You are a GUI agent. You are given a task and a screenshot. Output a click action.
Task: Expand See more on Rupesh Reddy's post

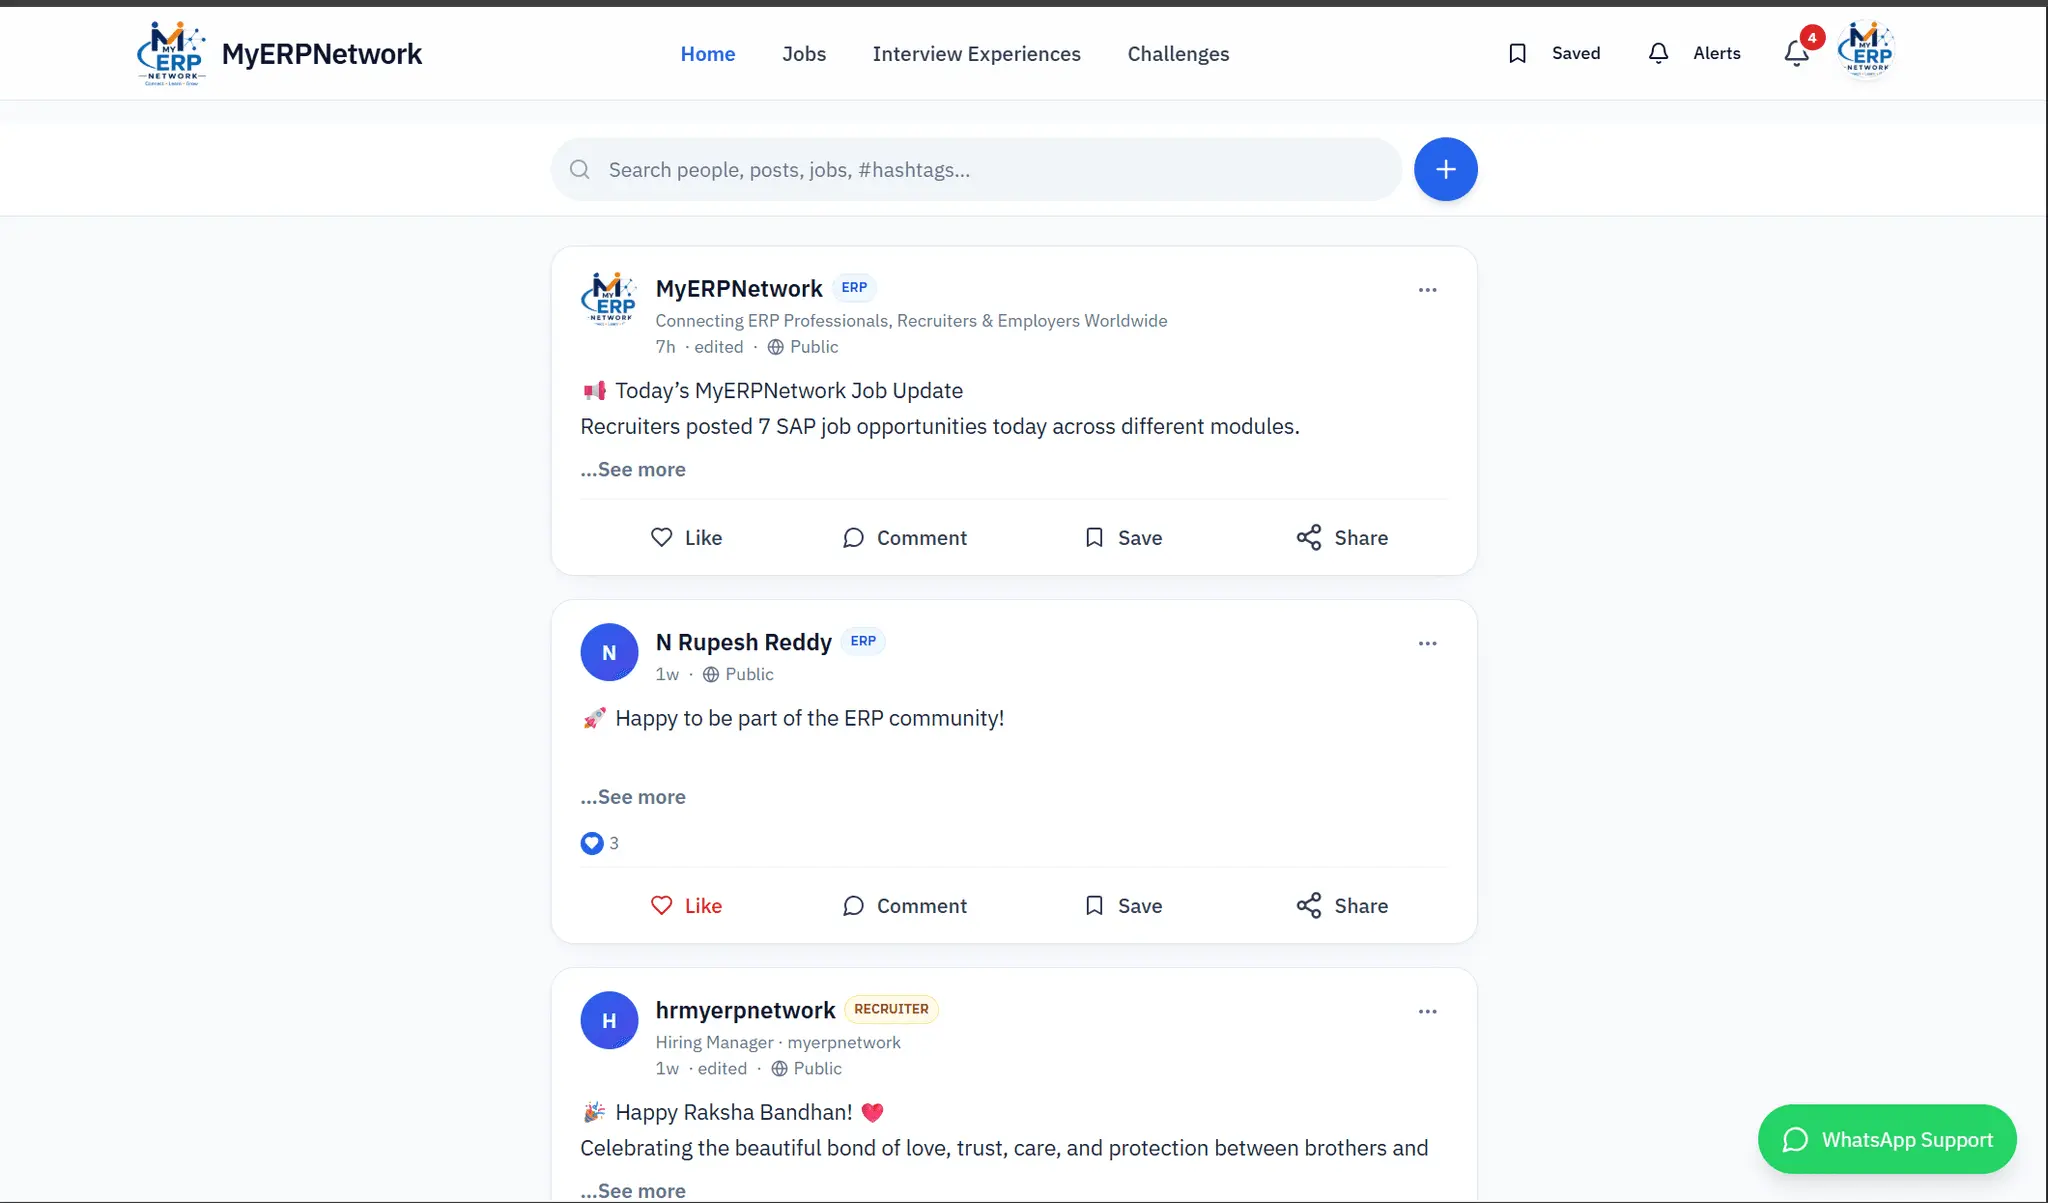(633, 798)
